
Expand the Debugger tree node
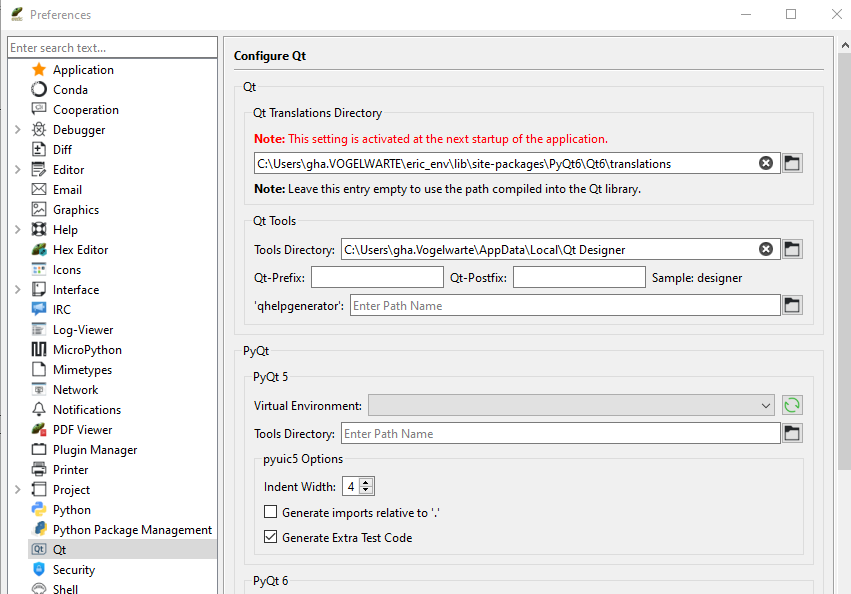pyautogui.click(x=17, y=130)
